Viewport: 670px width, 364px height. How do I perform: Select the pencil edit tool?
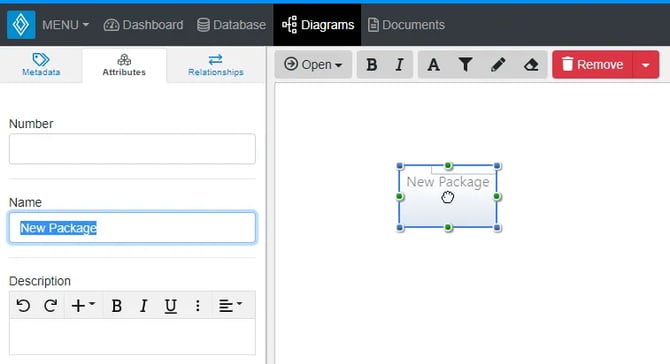(498, 65)
